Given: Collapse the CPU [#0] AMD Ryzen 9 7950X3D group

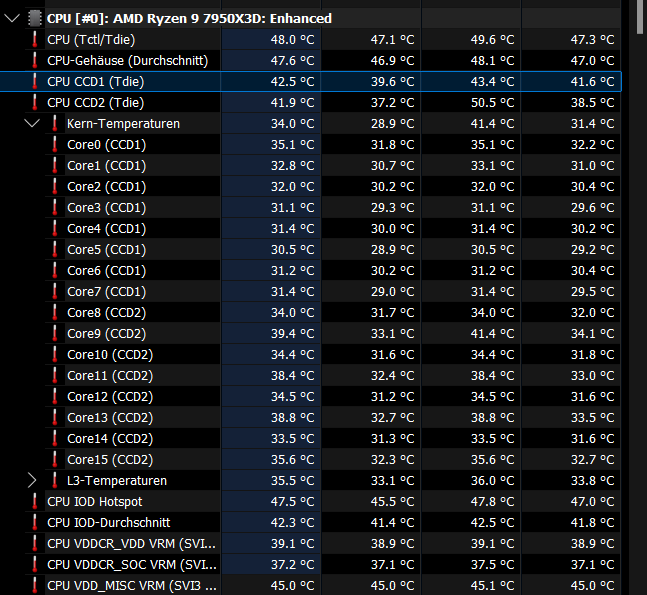Looking at the screenshot, I should point(12,19).
